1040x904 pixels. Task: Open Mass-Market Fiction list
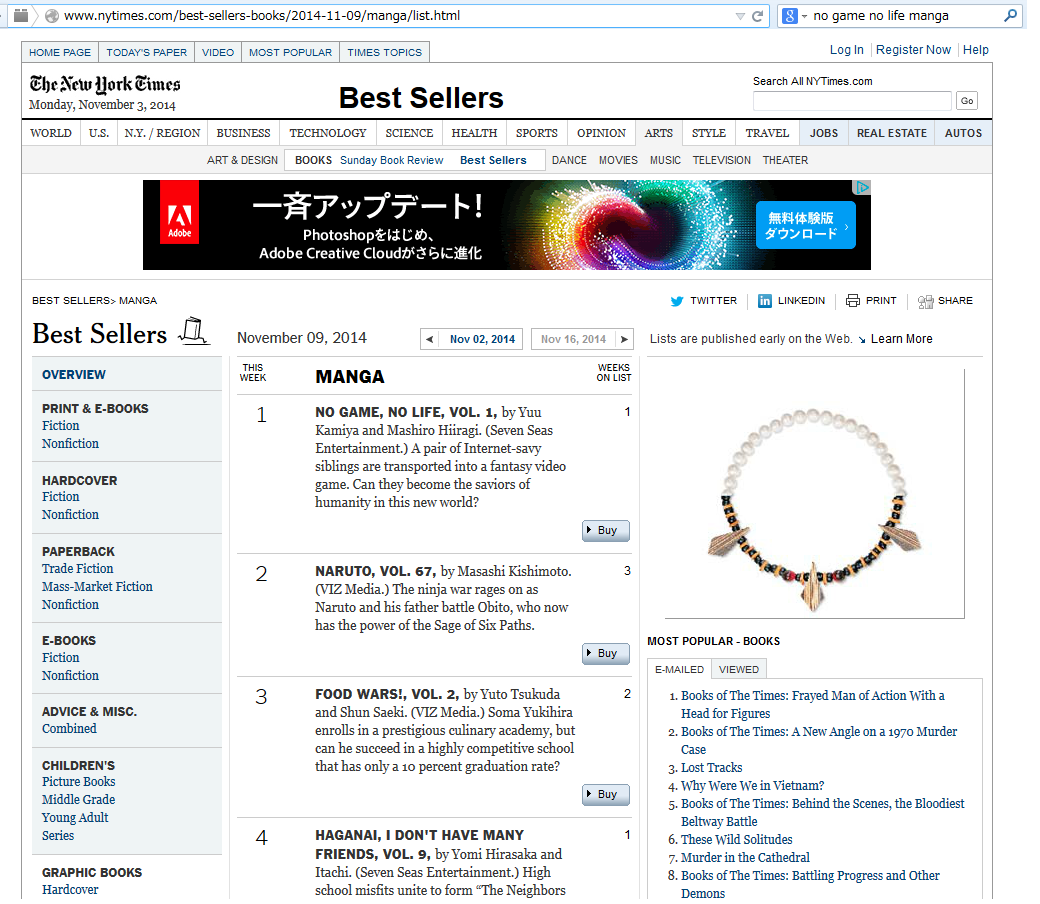[x=97, y=586]
